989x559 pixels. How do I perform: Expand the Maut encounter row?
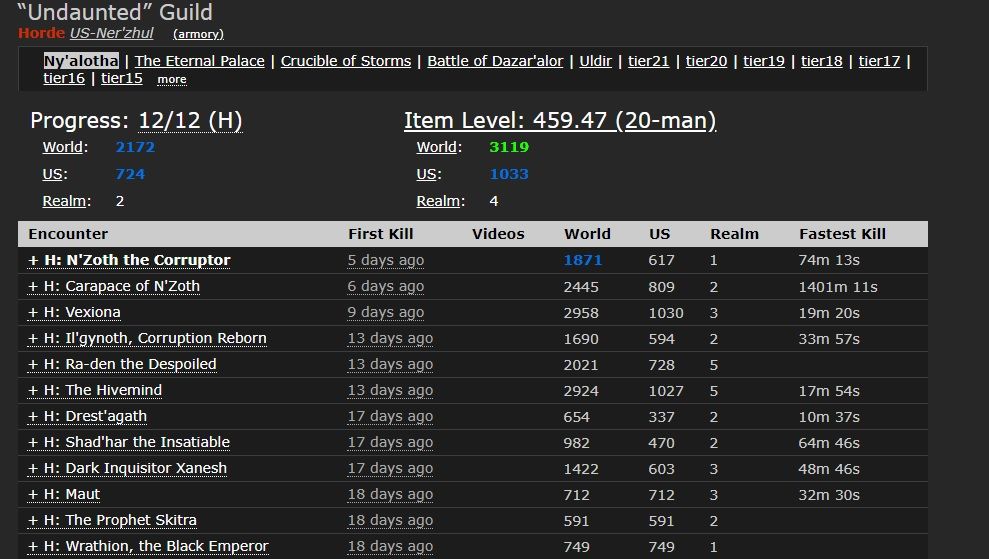tap(64, 494)
